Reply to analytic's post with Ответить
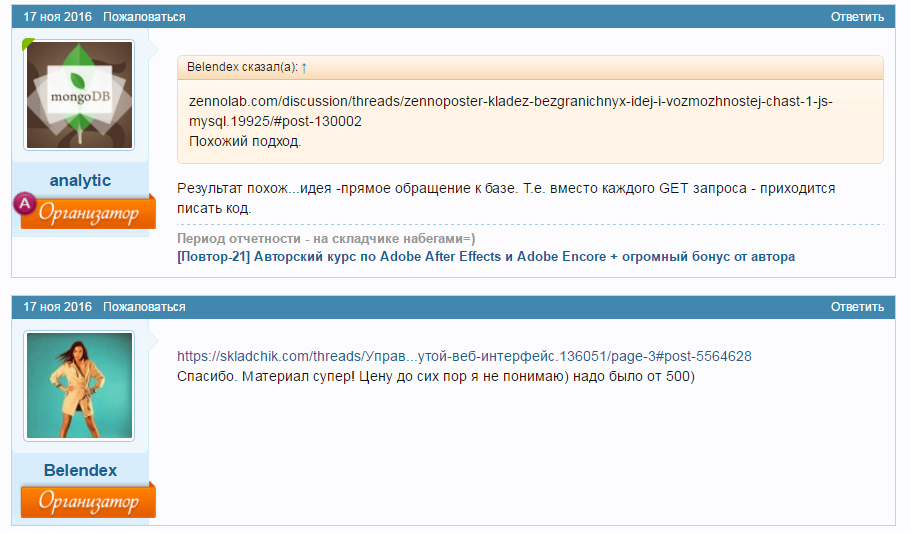Screen dimensions: 911x533 click(857, 17)
